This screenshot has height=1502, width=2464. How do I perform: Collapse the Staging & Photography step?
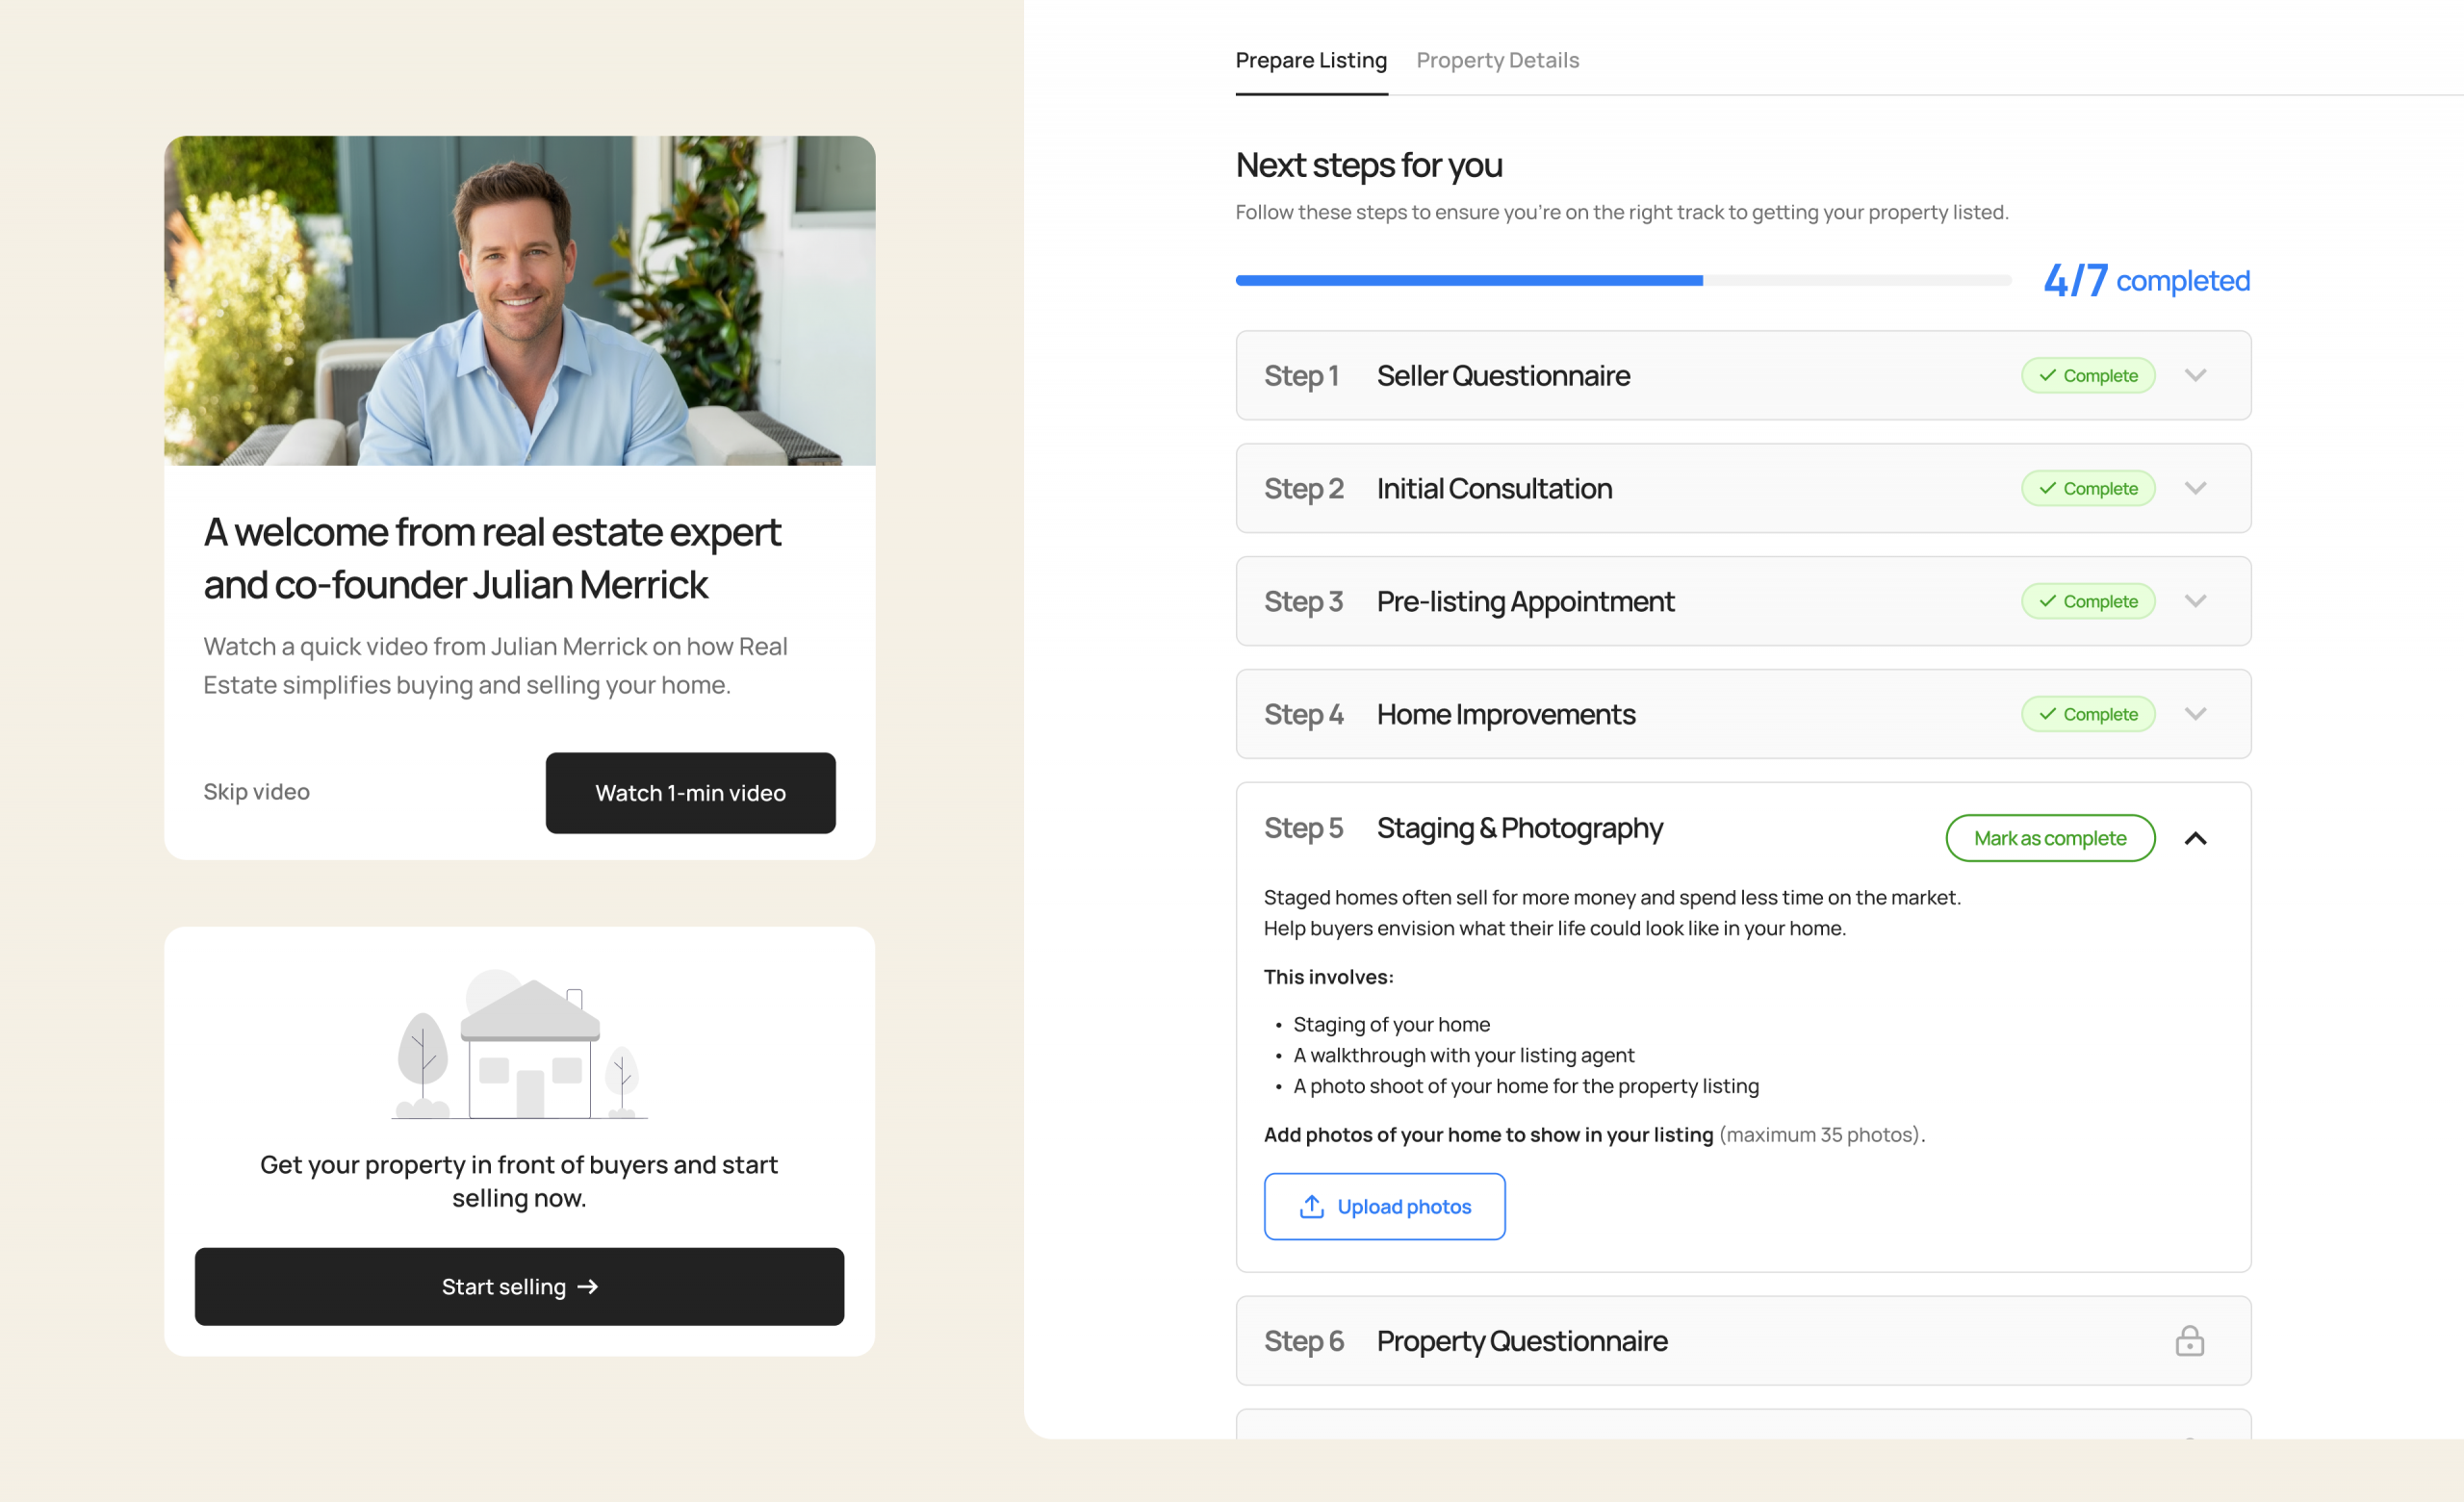tap(2195, 838)
